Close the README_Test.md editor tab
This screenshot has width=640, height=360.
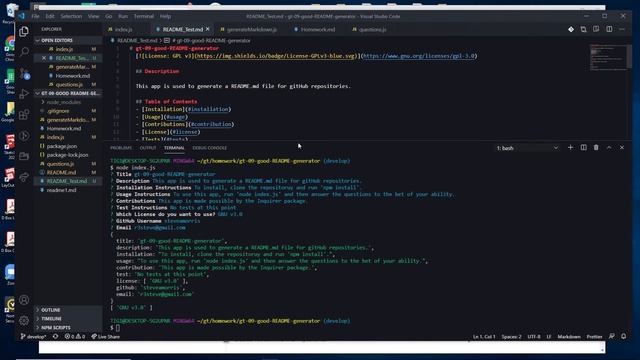(x=208, y=29)
